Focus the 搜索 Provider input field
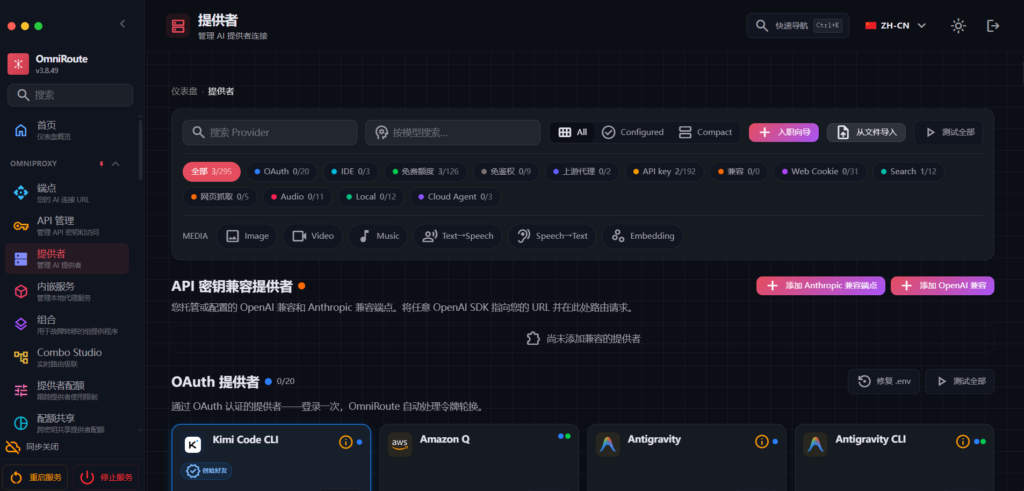The image size is (1024, 491). click(270, 132)
